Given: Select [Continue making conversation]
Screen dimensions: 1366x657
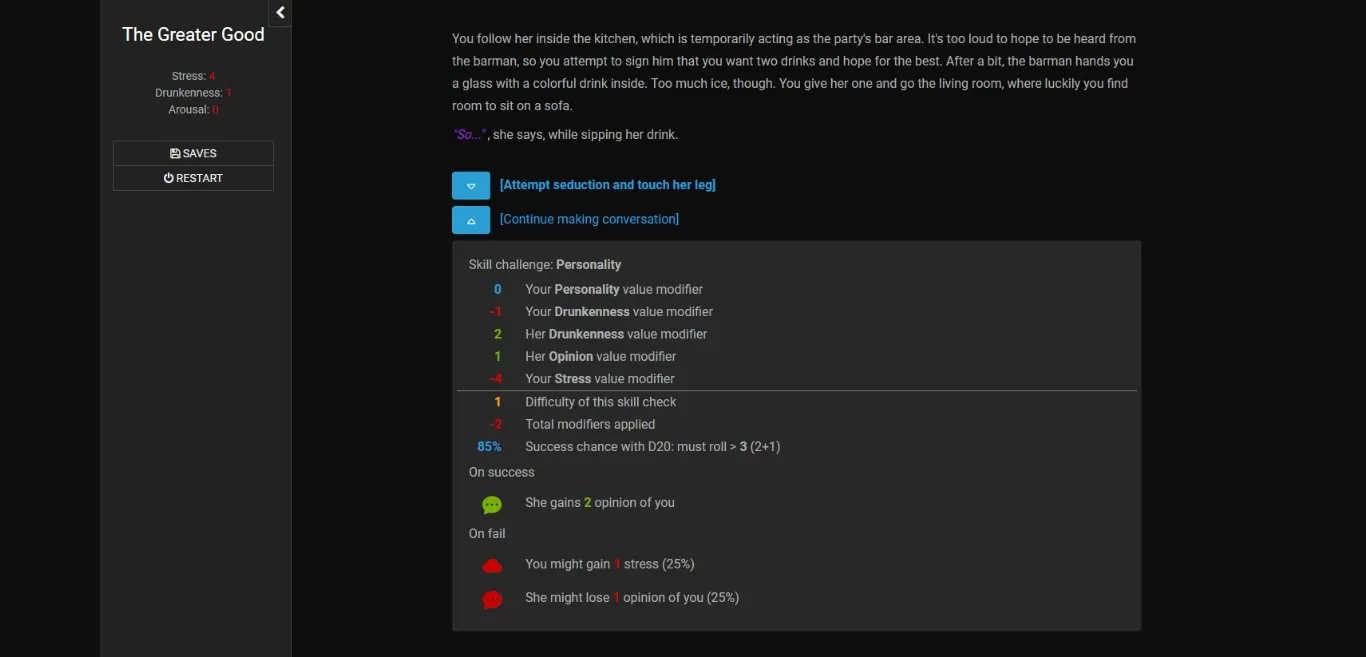Looking at the screenshot, I should (x=589, y=219).
